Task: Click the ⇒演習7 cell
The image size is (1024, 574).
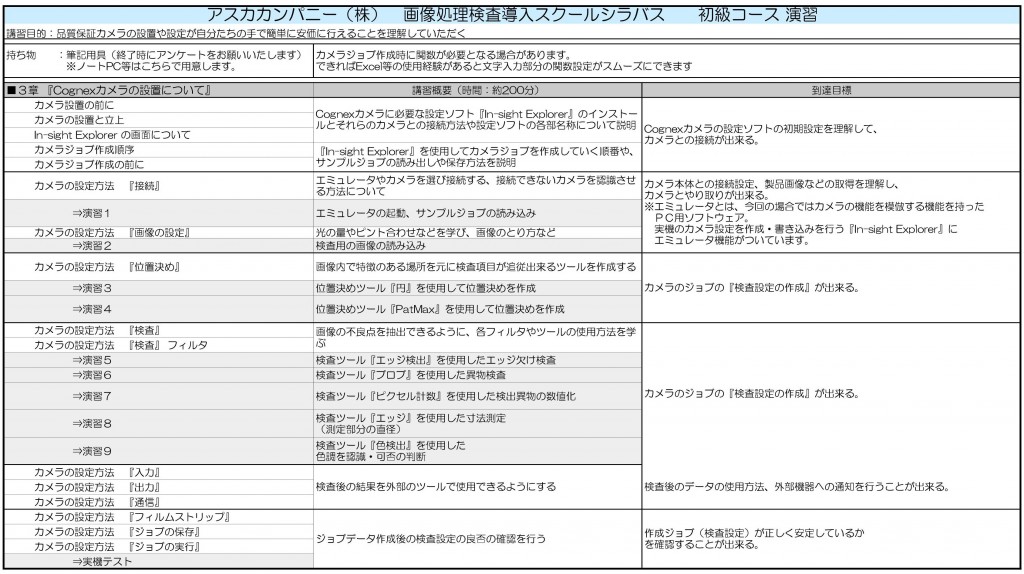Action: (91, 396)
